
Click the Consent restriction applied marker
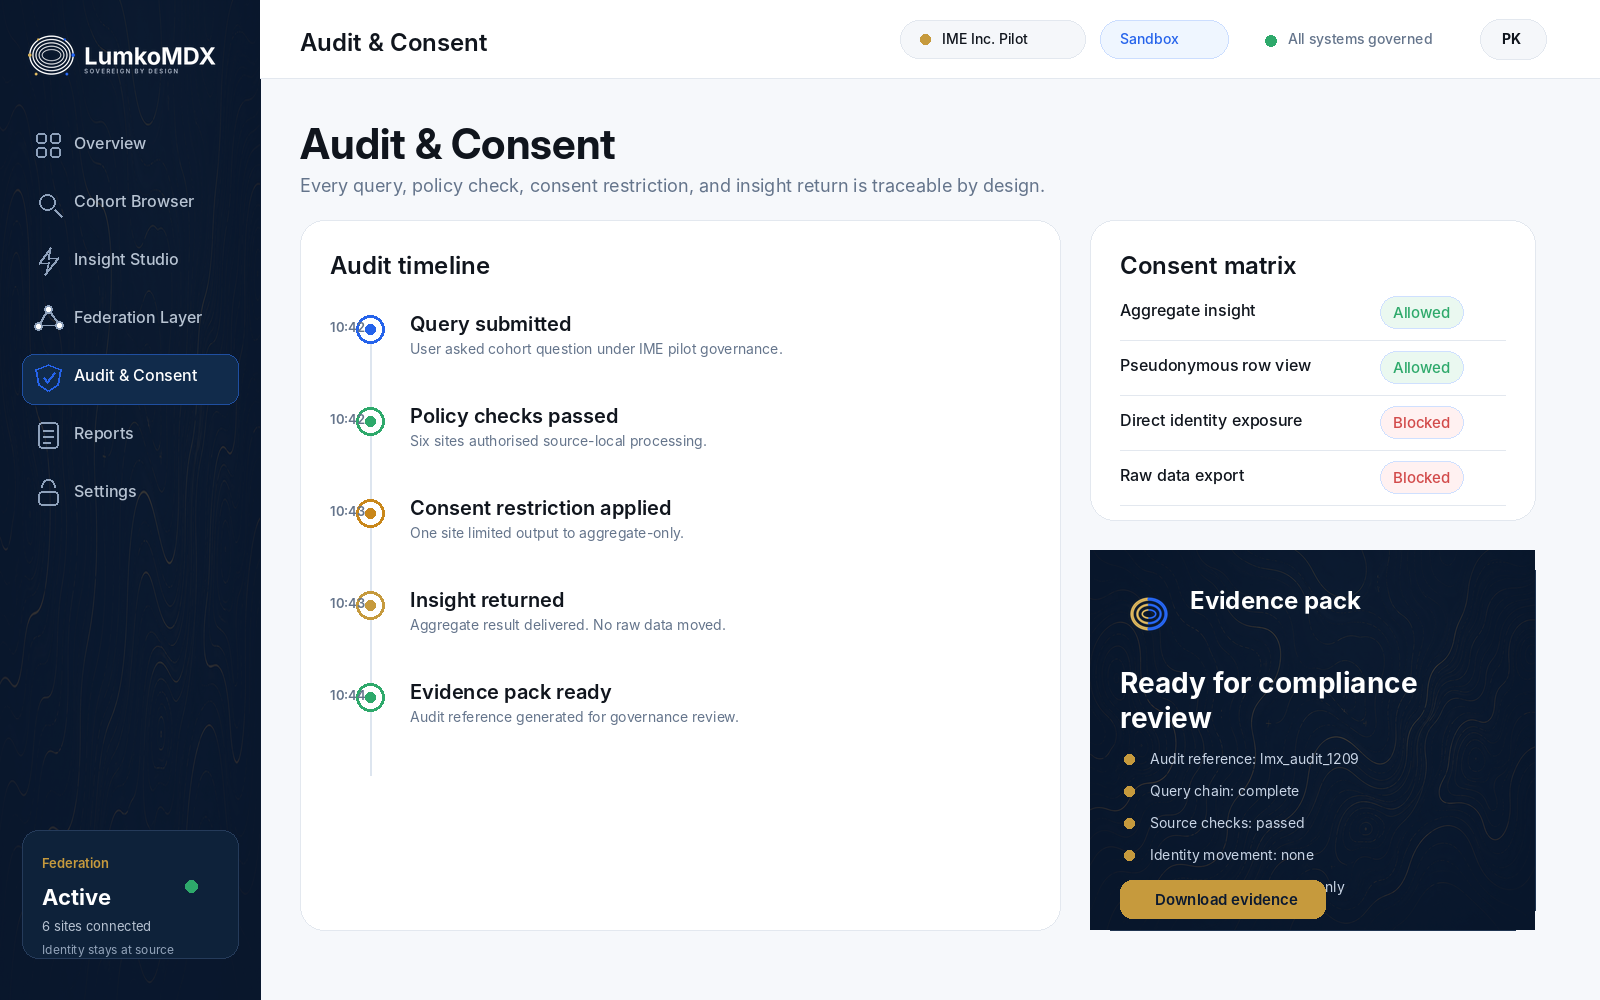coord(370,513)
